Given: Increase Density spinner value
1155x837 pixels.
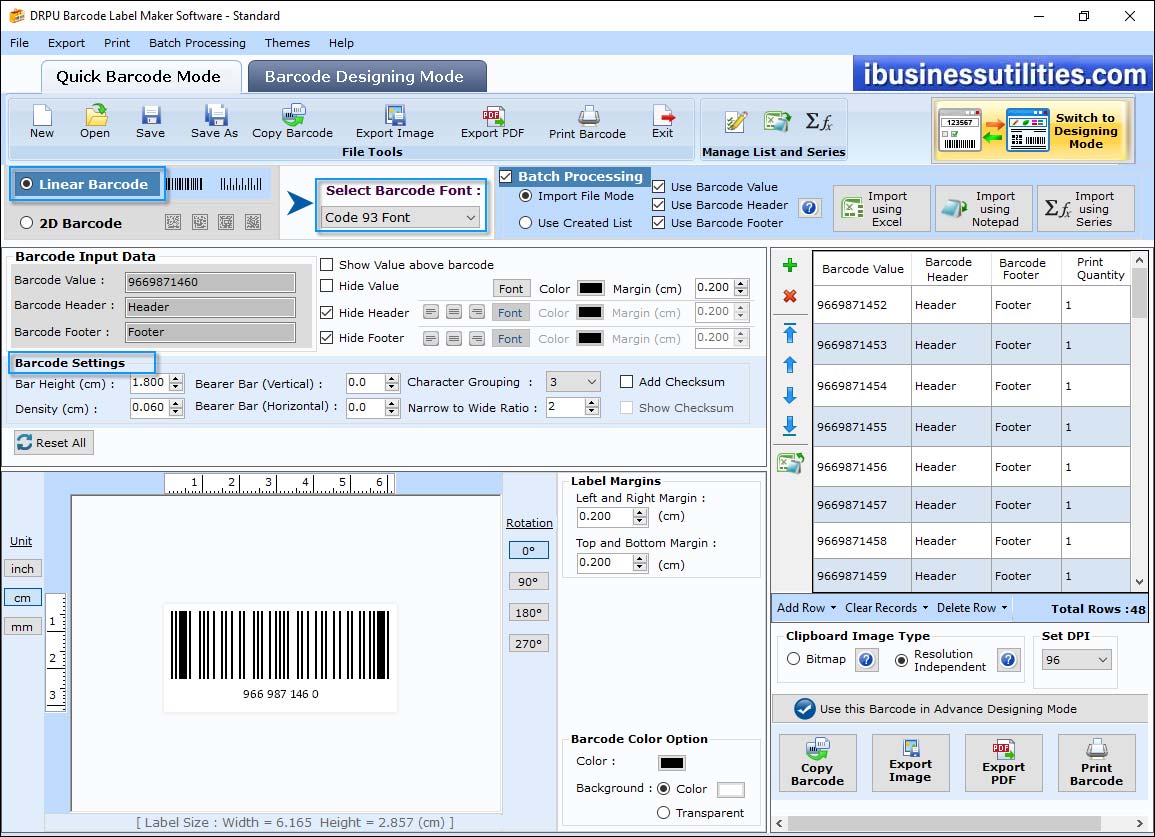Looking at the screenshot, I should 175,404.
